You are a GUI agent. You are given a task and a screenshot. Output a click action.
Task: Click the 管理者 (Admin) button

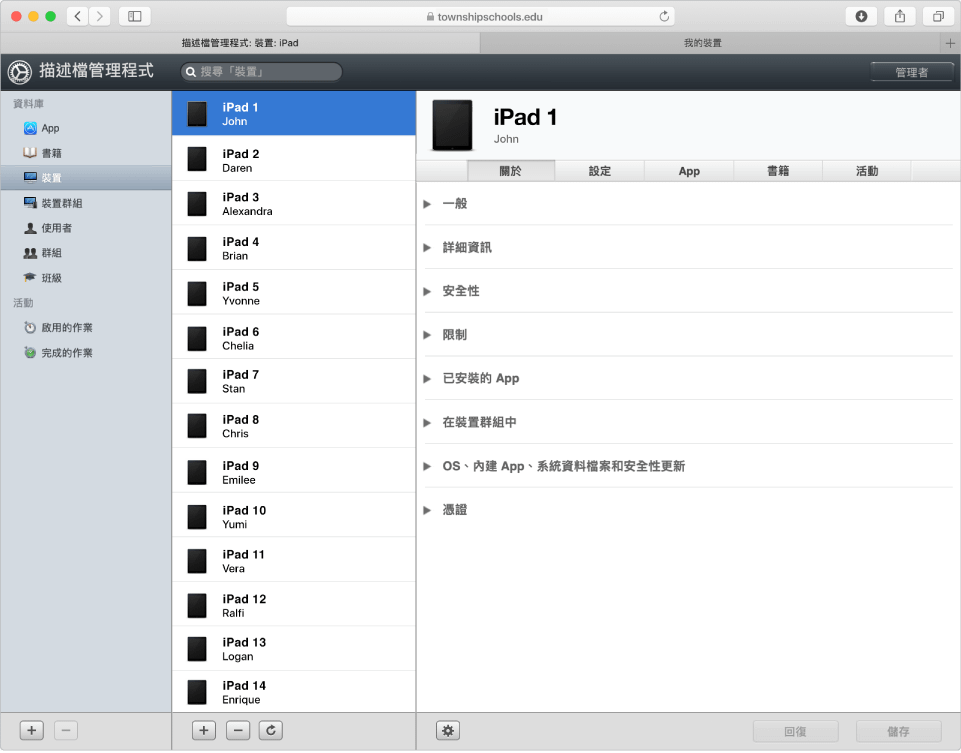click(x=911, y=72)
